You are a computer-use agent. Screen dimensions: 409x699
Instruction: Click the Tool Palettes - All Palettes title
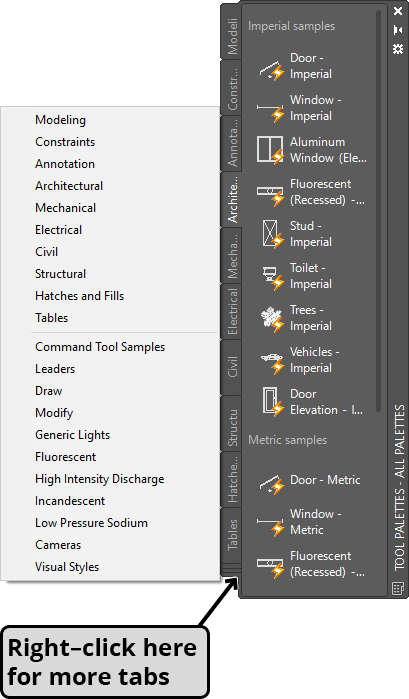(399, 487)
